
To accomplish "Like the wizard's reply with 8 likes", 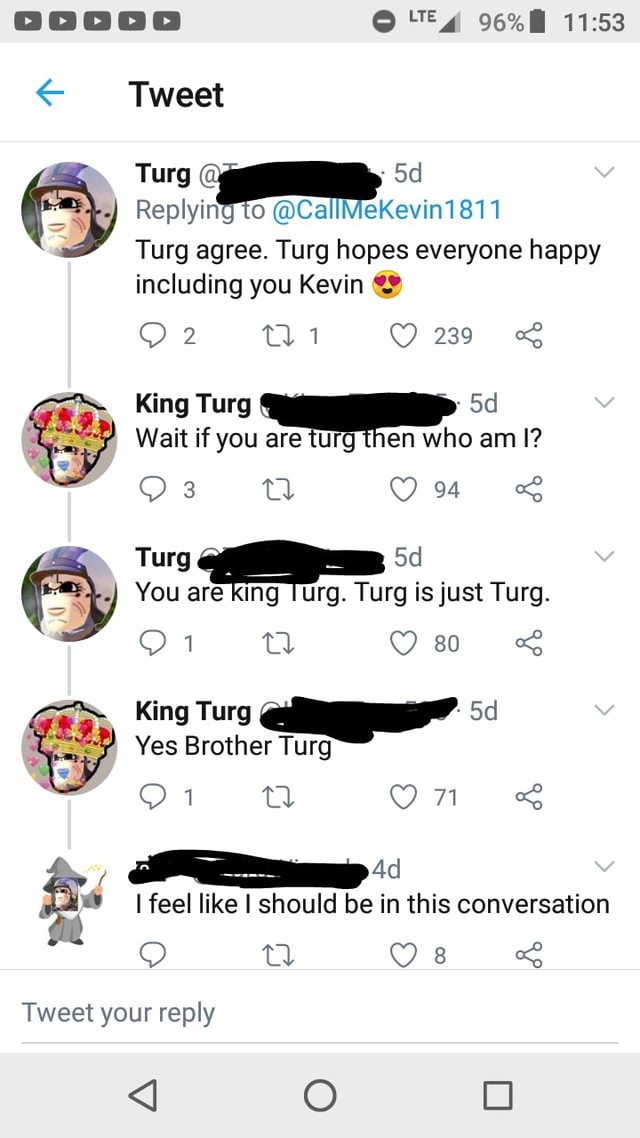I will (403, 950).
